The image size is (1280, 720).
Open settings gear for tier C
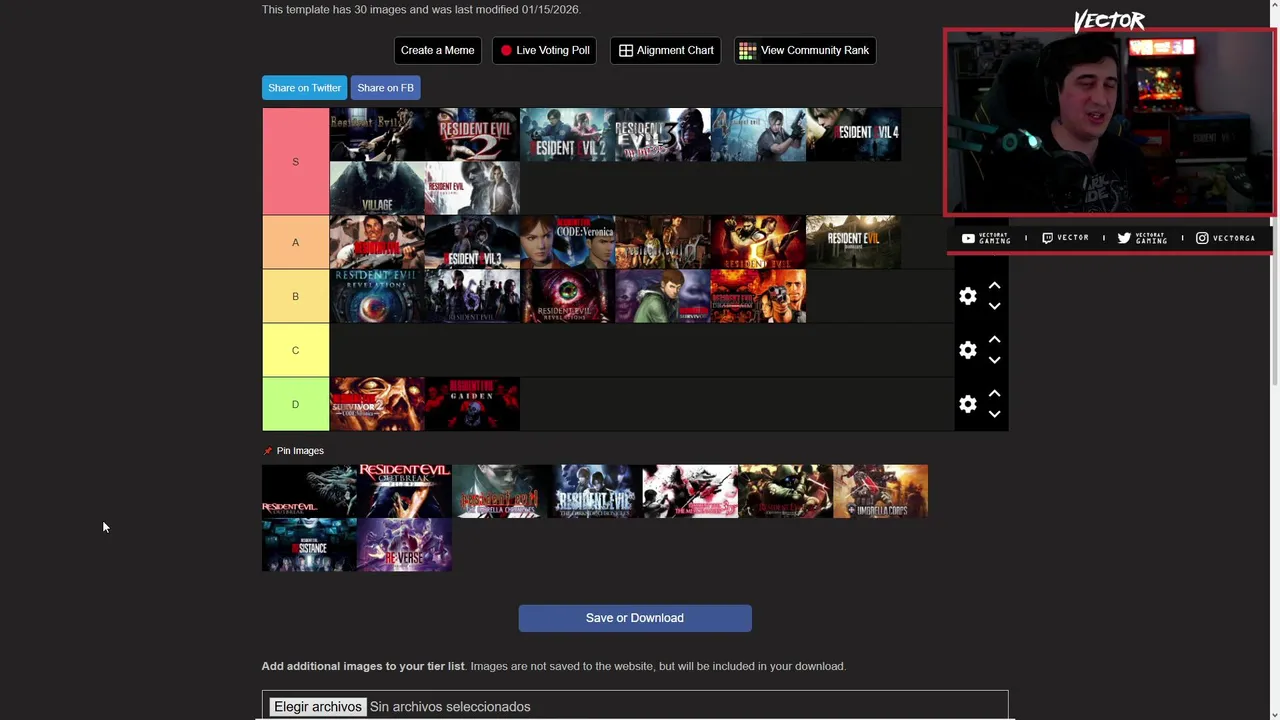coord(967,350)
